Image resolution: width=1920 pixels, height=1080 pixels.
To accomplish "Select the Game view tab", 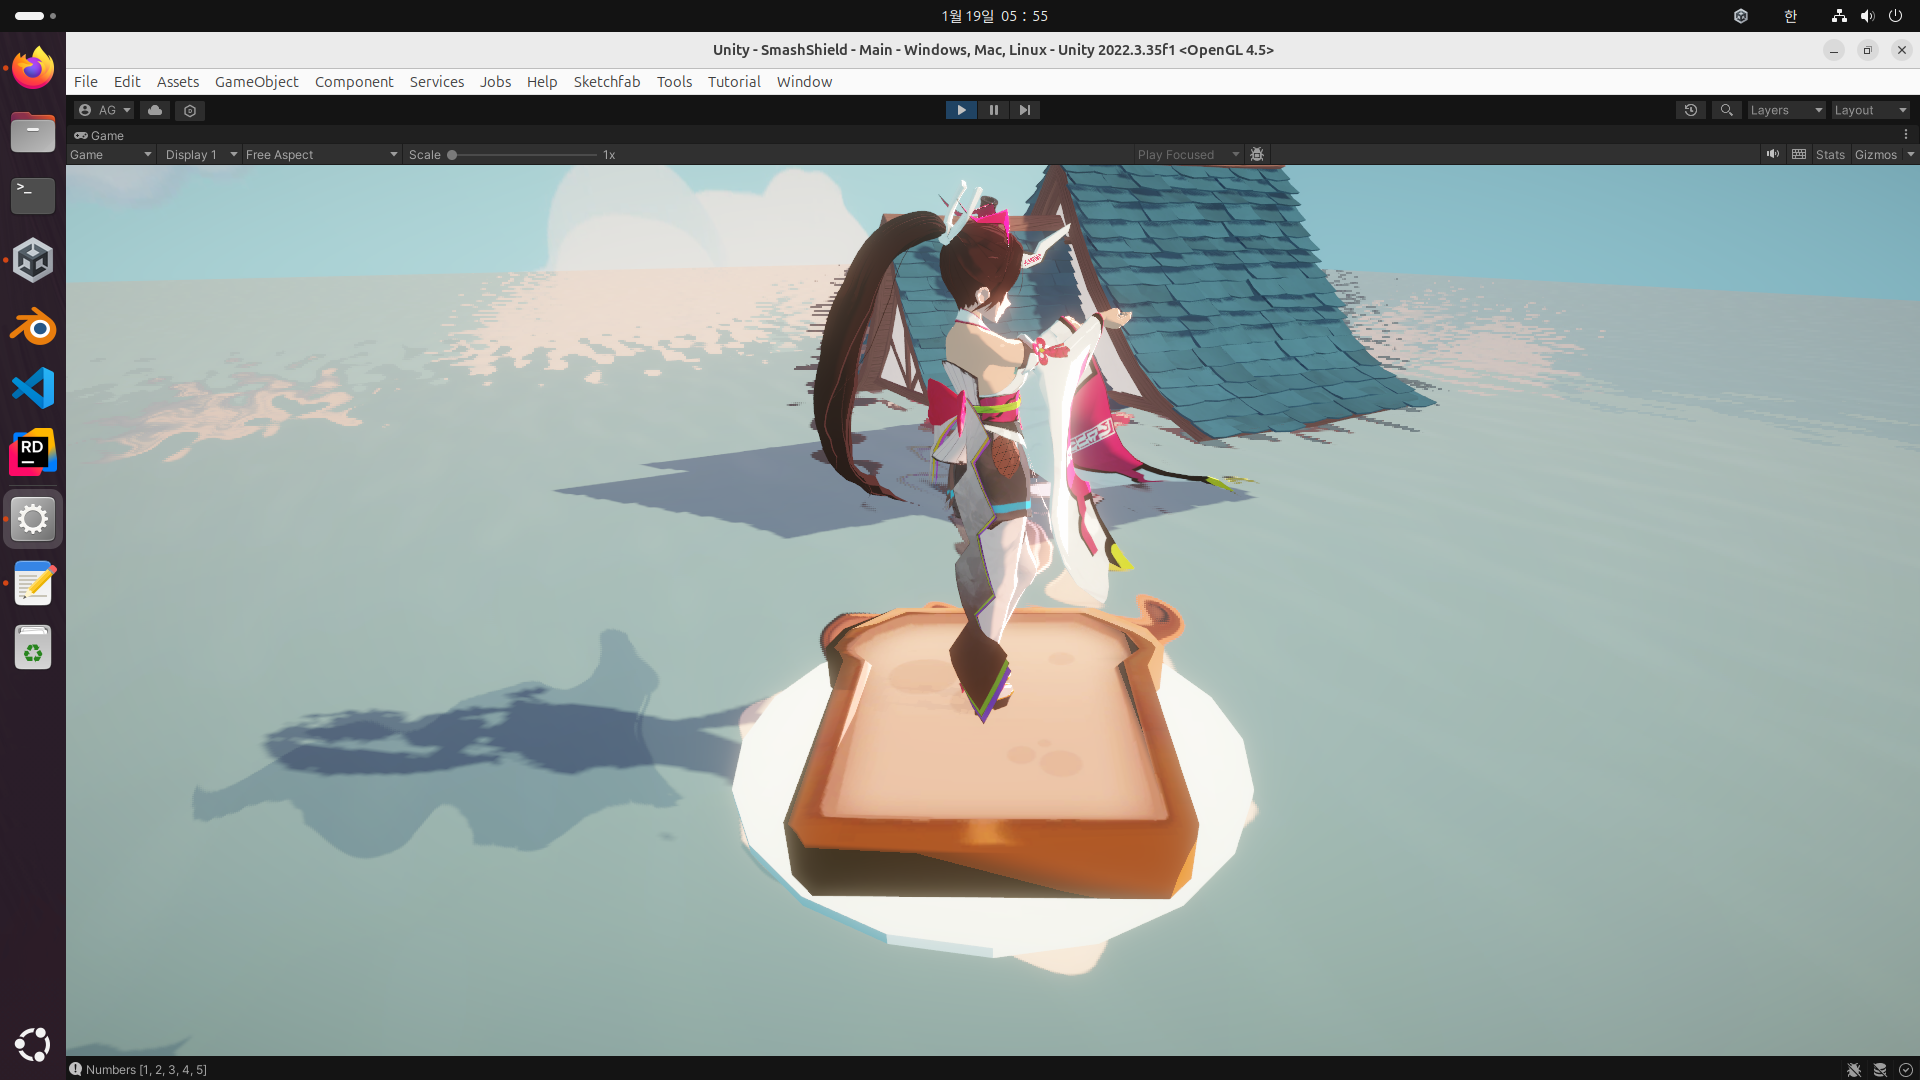I will click(x=99, y=135).
